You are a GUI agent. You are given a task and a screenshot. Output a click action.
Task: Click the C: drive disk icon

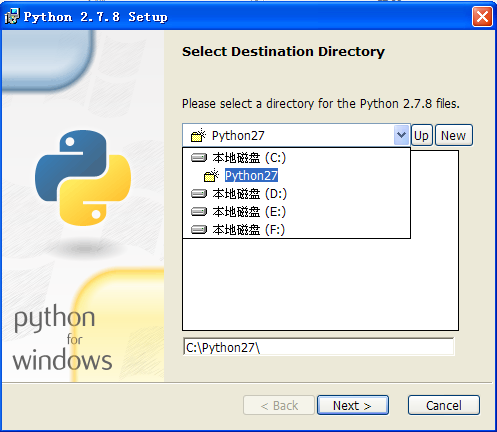click(199, 157)
